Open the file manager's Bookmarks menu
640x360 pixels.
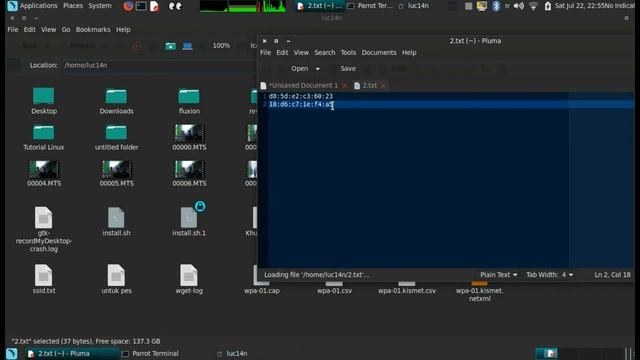coord(93,30)
